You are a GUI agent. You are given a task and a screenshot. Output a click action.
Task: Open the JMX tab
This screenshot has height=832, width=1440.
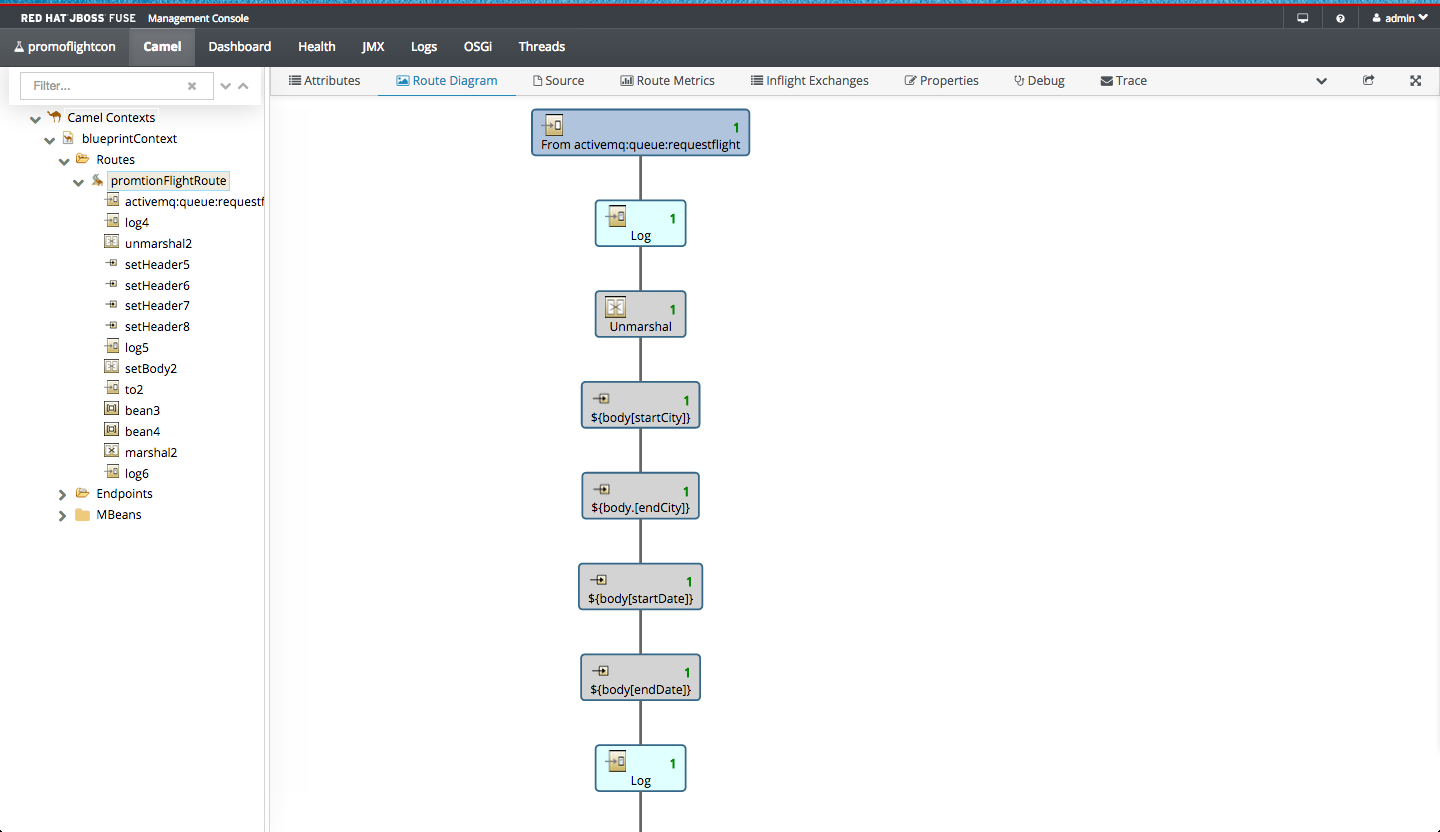(373, 47)
